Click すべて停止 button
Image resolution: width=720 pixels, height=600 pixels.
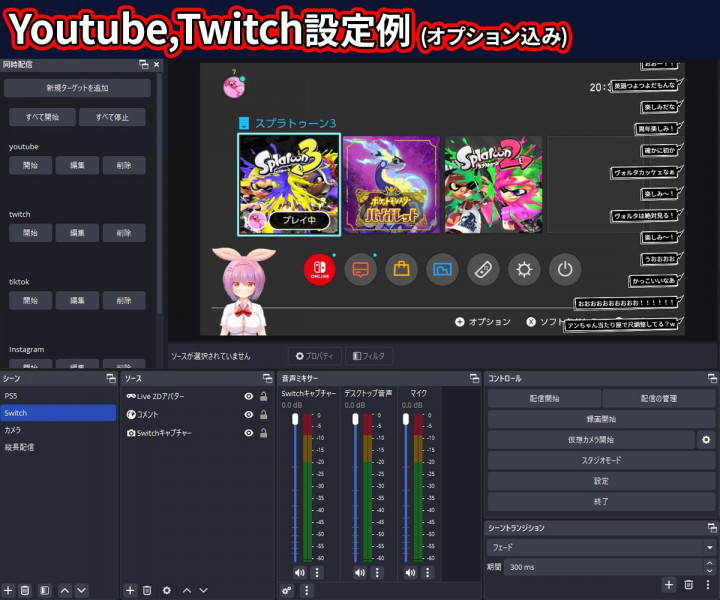pos(112,117)
